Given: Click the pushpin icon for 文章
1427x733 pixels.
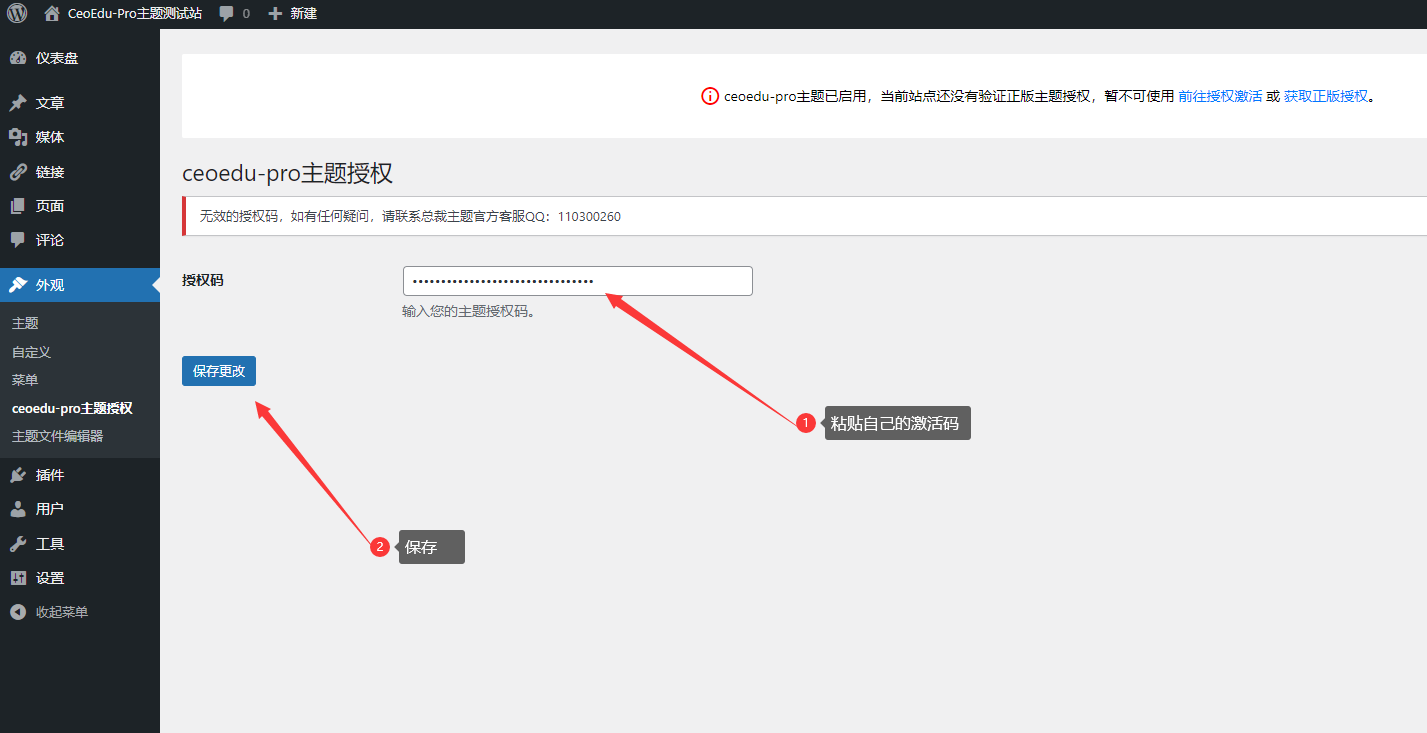Looking at the screenshot, I should 18,103.
